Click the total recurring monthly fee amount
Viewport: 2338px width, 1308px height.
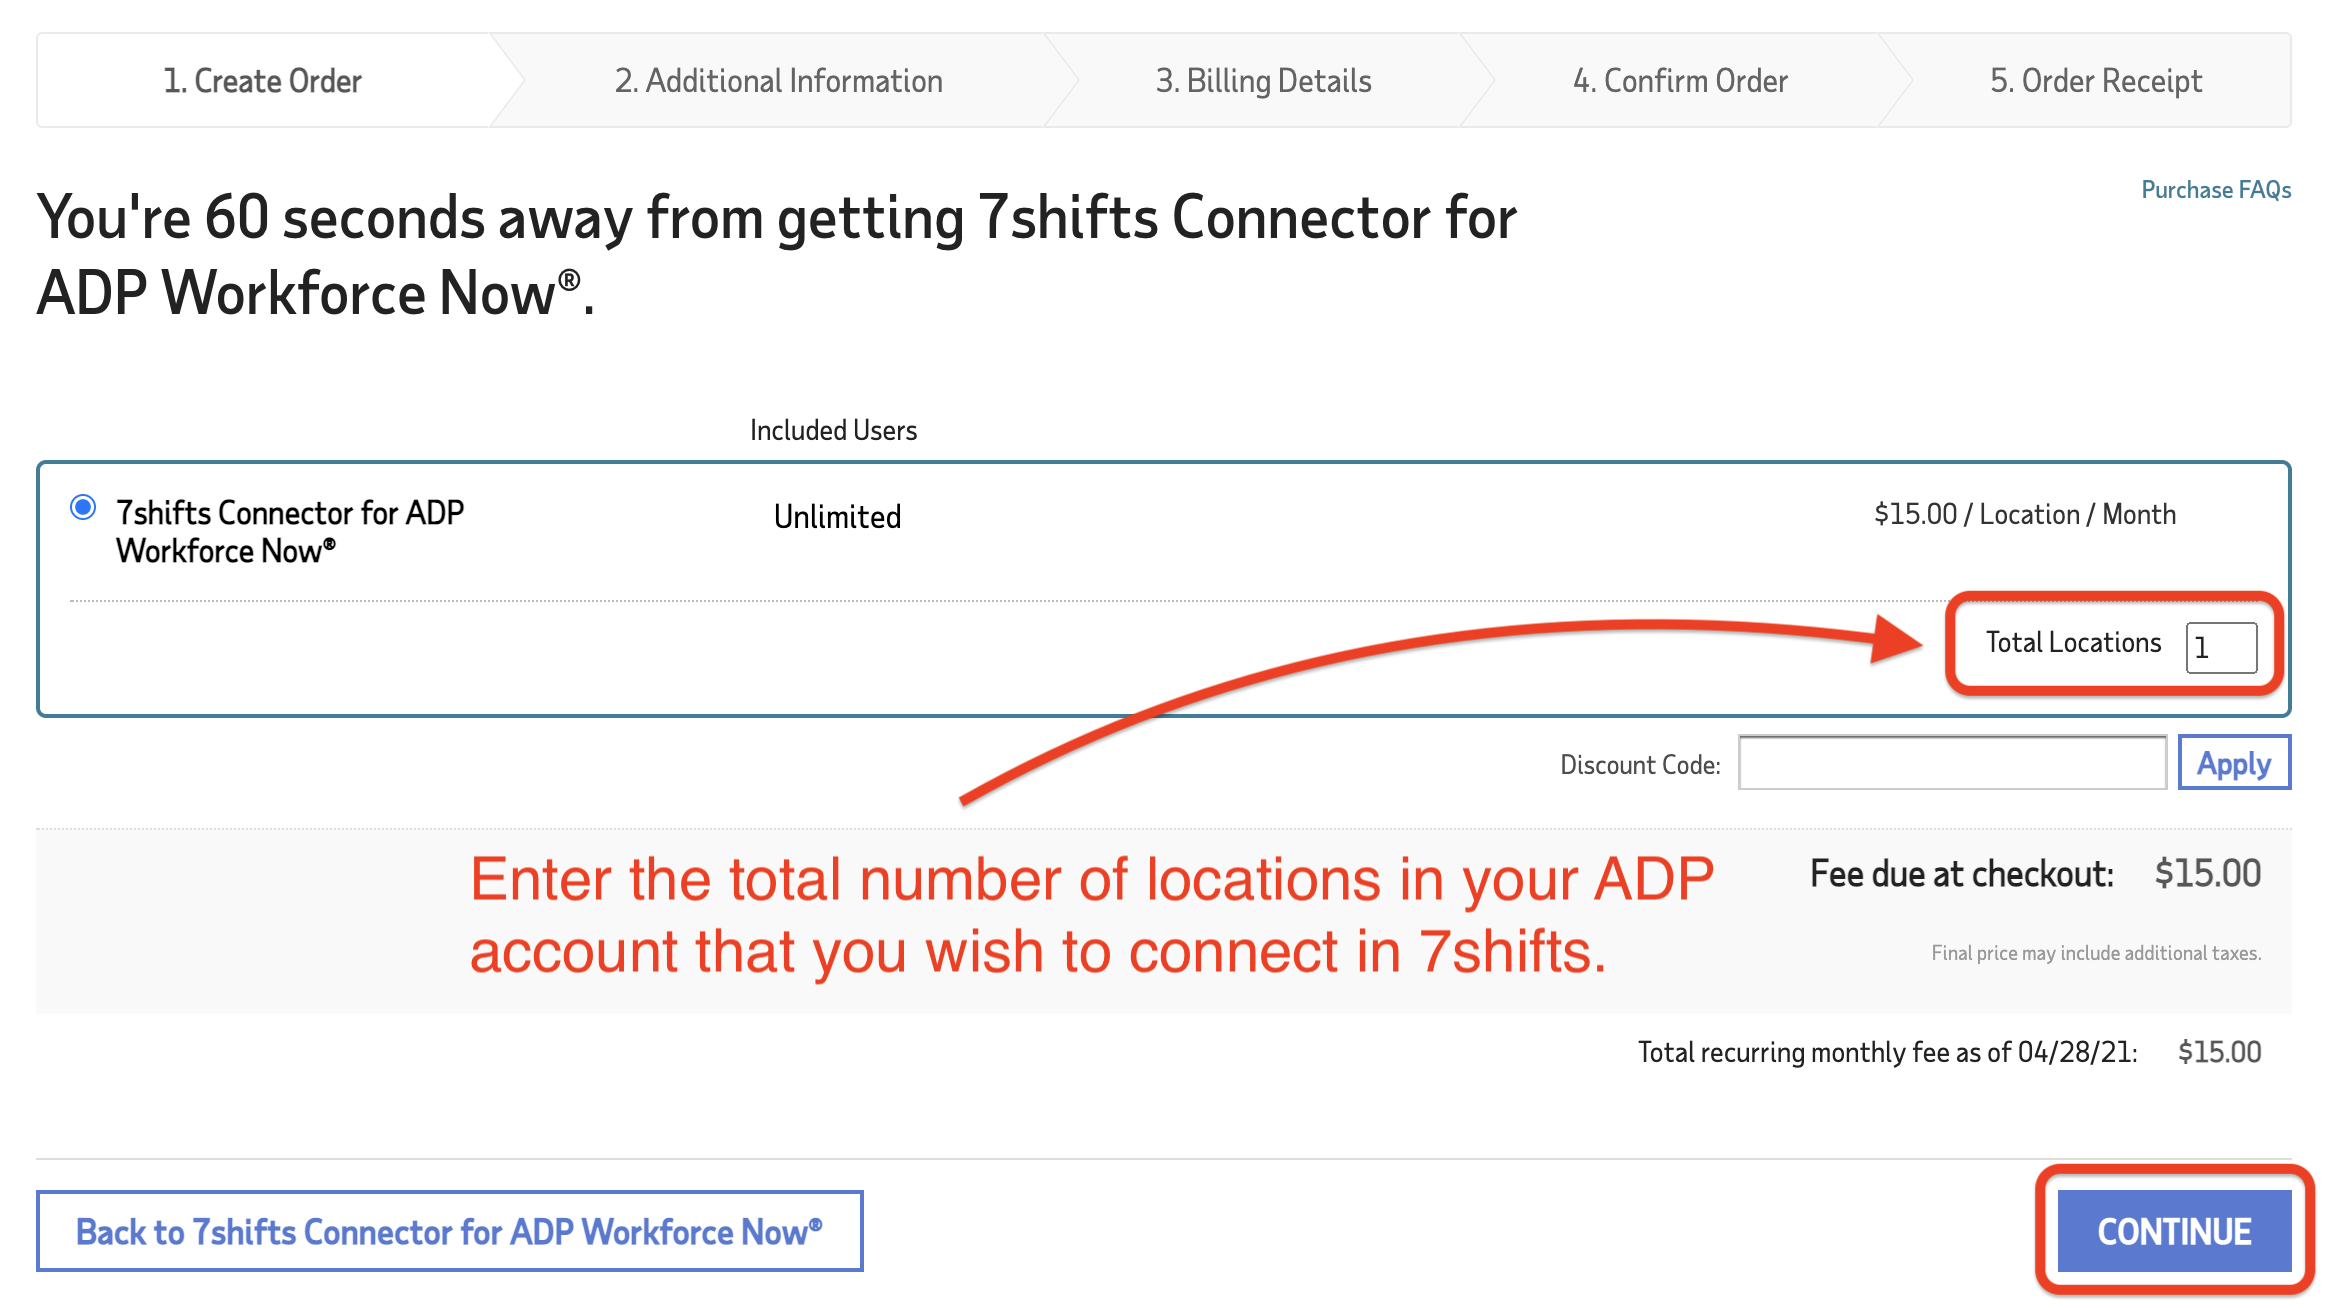pos(2219,1052)
